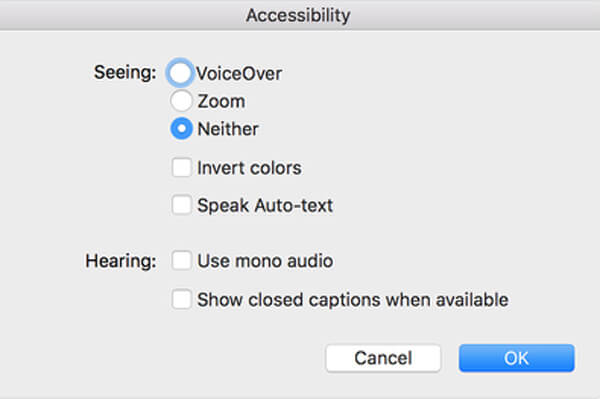Image resolution: width=600 pixels, height=399 pixels.
Task: Choose the Zoom radio option
Action: click(x=181, y=101)
